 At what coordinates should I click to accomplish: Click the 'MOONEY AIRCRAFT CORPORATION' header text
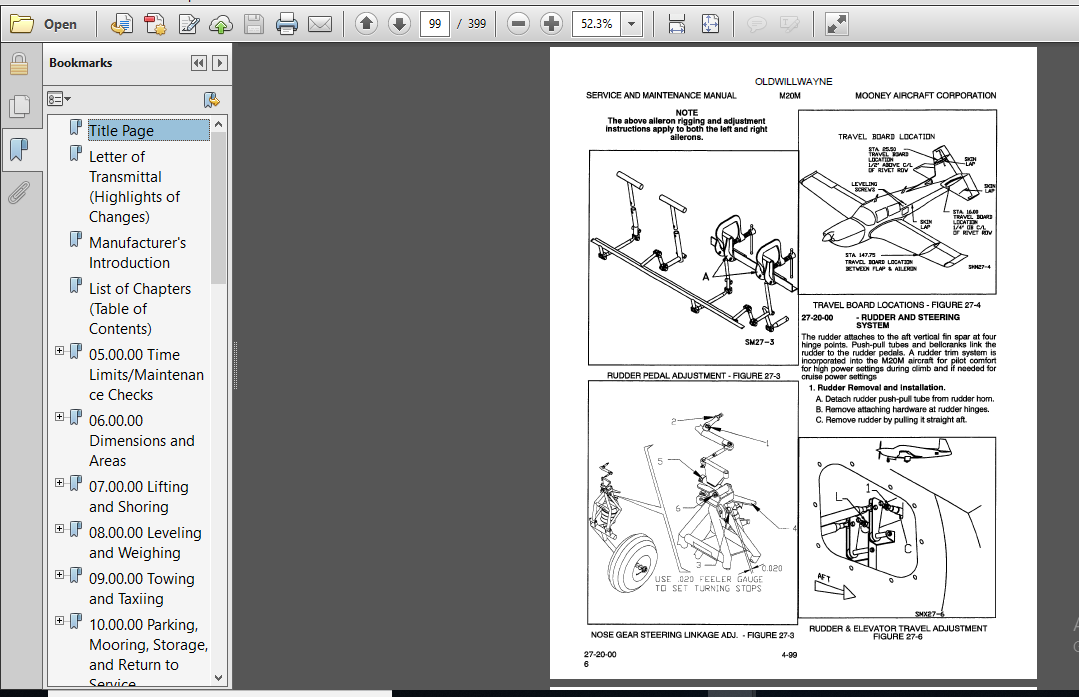coord(926,96)
